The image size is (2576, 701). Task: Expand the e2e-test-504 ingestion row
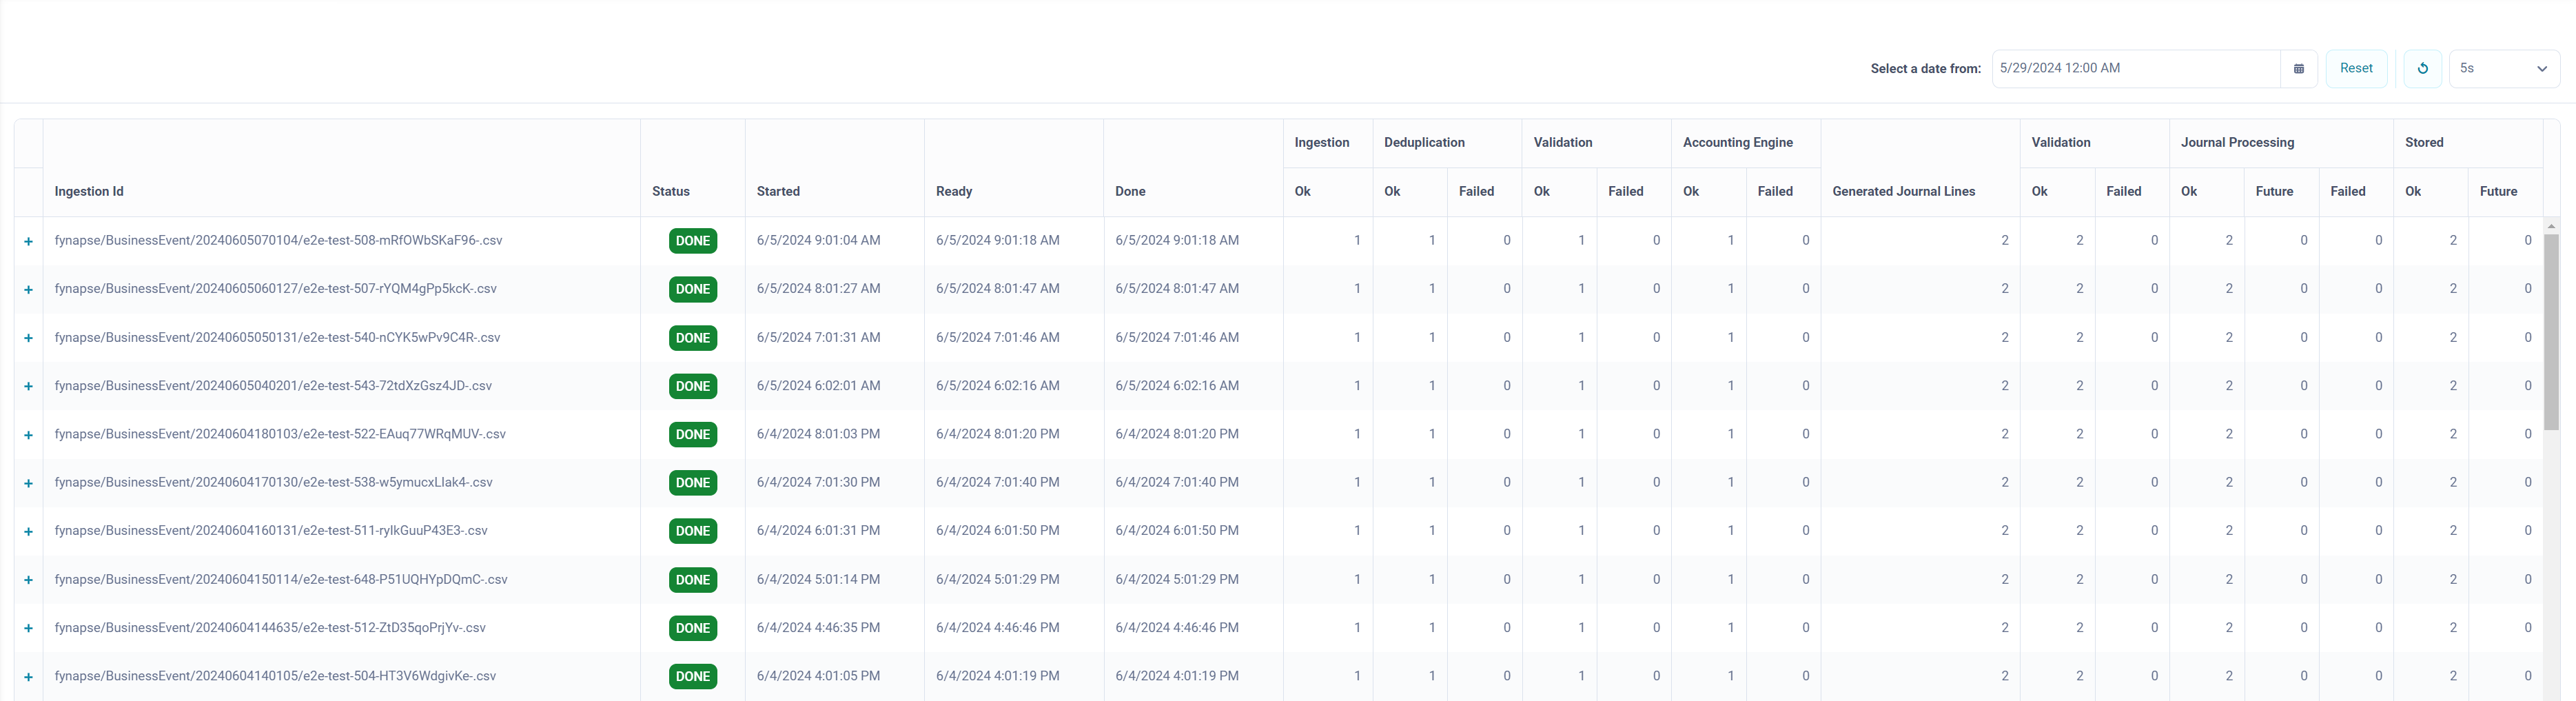point(28,677)
